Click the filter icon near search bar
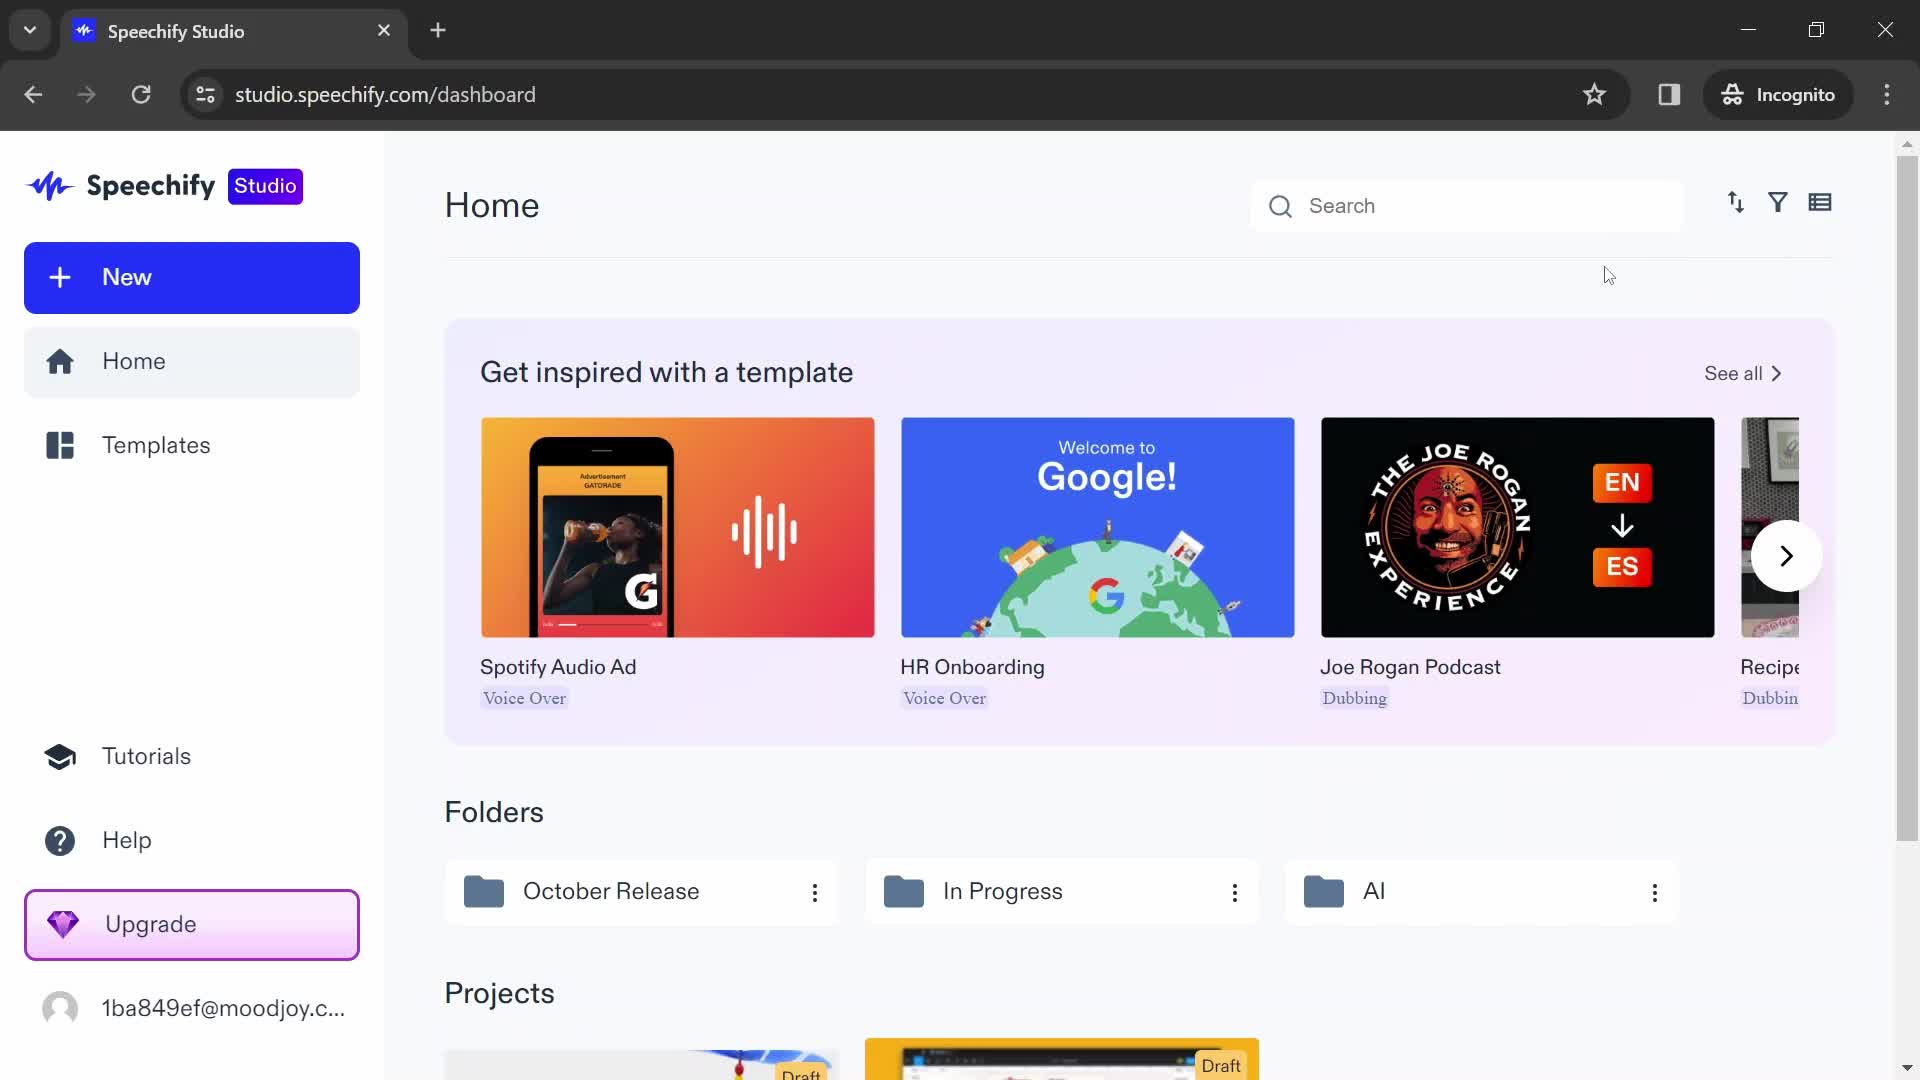This screenshot has height=1080, width=1920. [1778, 202]
